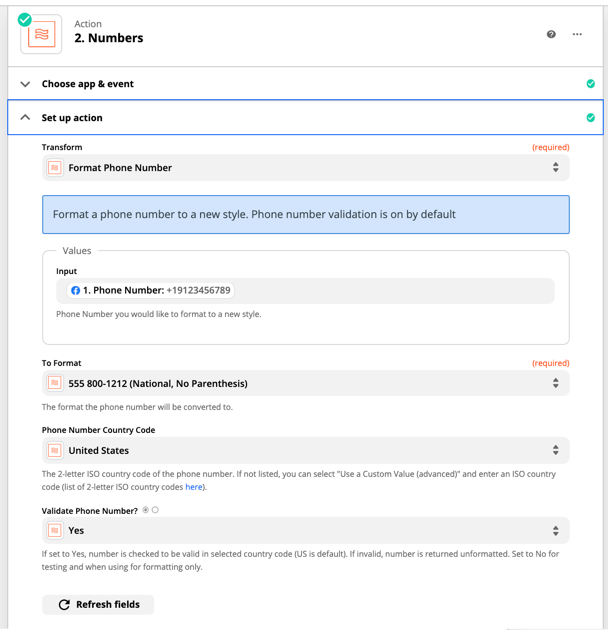
Task: Click the Formatter icon in the To Format field
Action: pos(55,383)
